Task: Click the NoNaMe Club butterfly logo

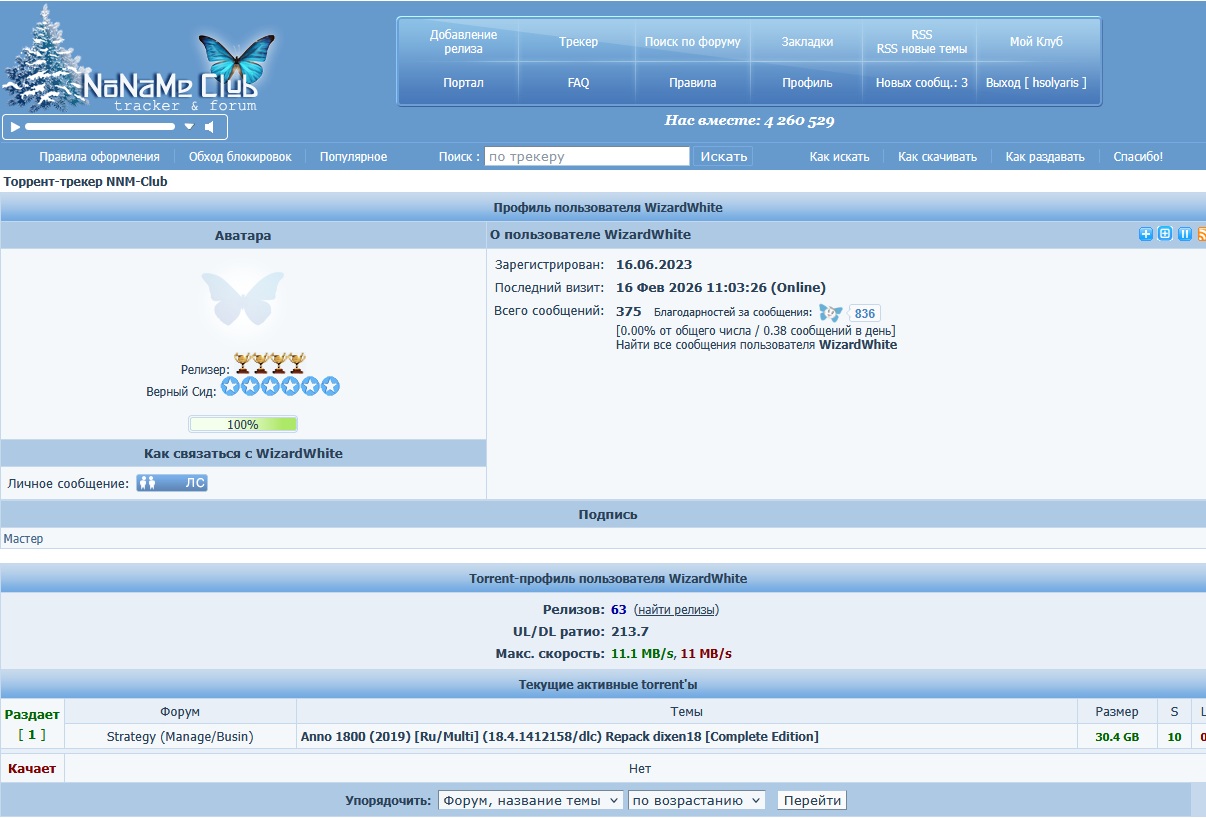Action: point(235,58)
